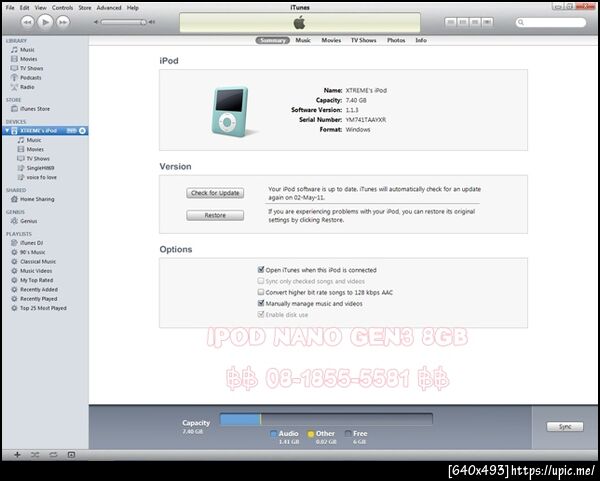The width and height of the screenshot is (600, 481).
Task: Click the Check for Update button
Action: click(215, 193)
